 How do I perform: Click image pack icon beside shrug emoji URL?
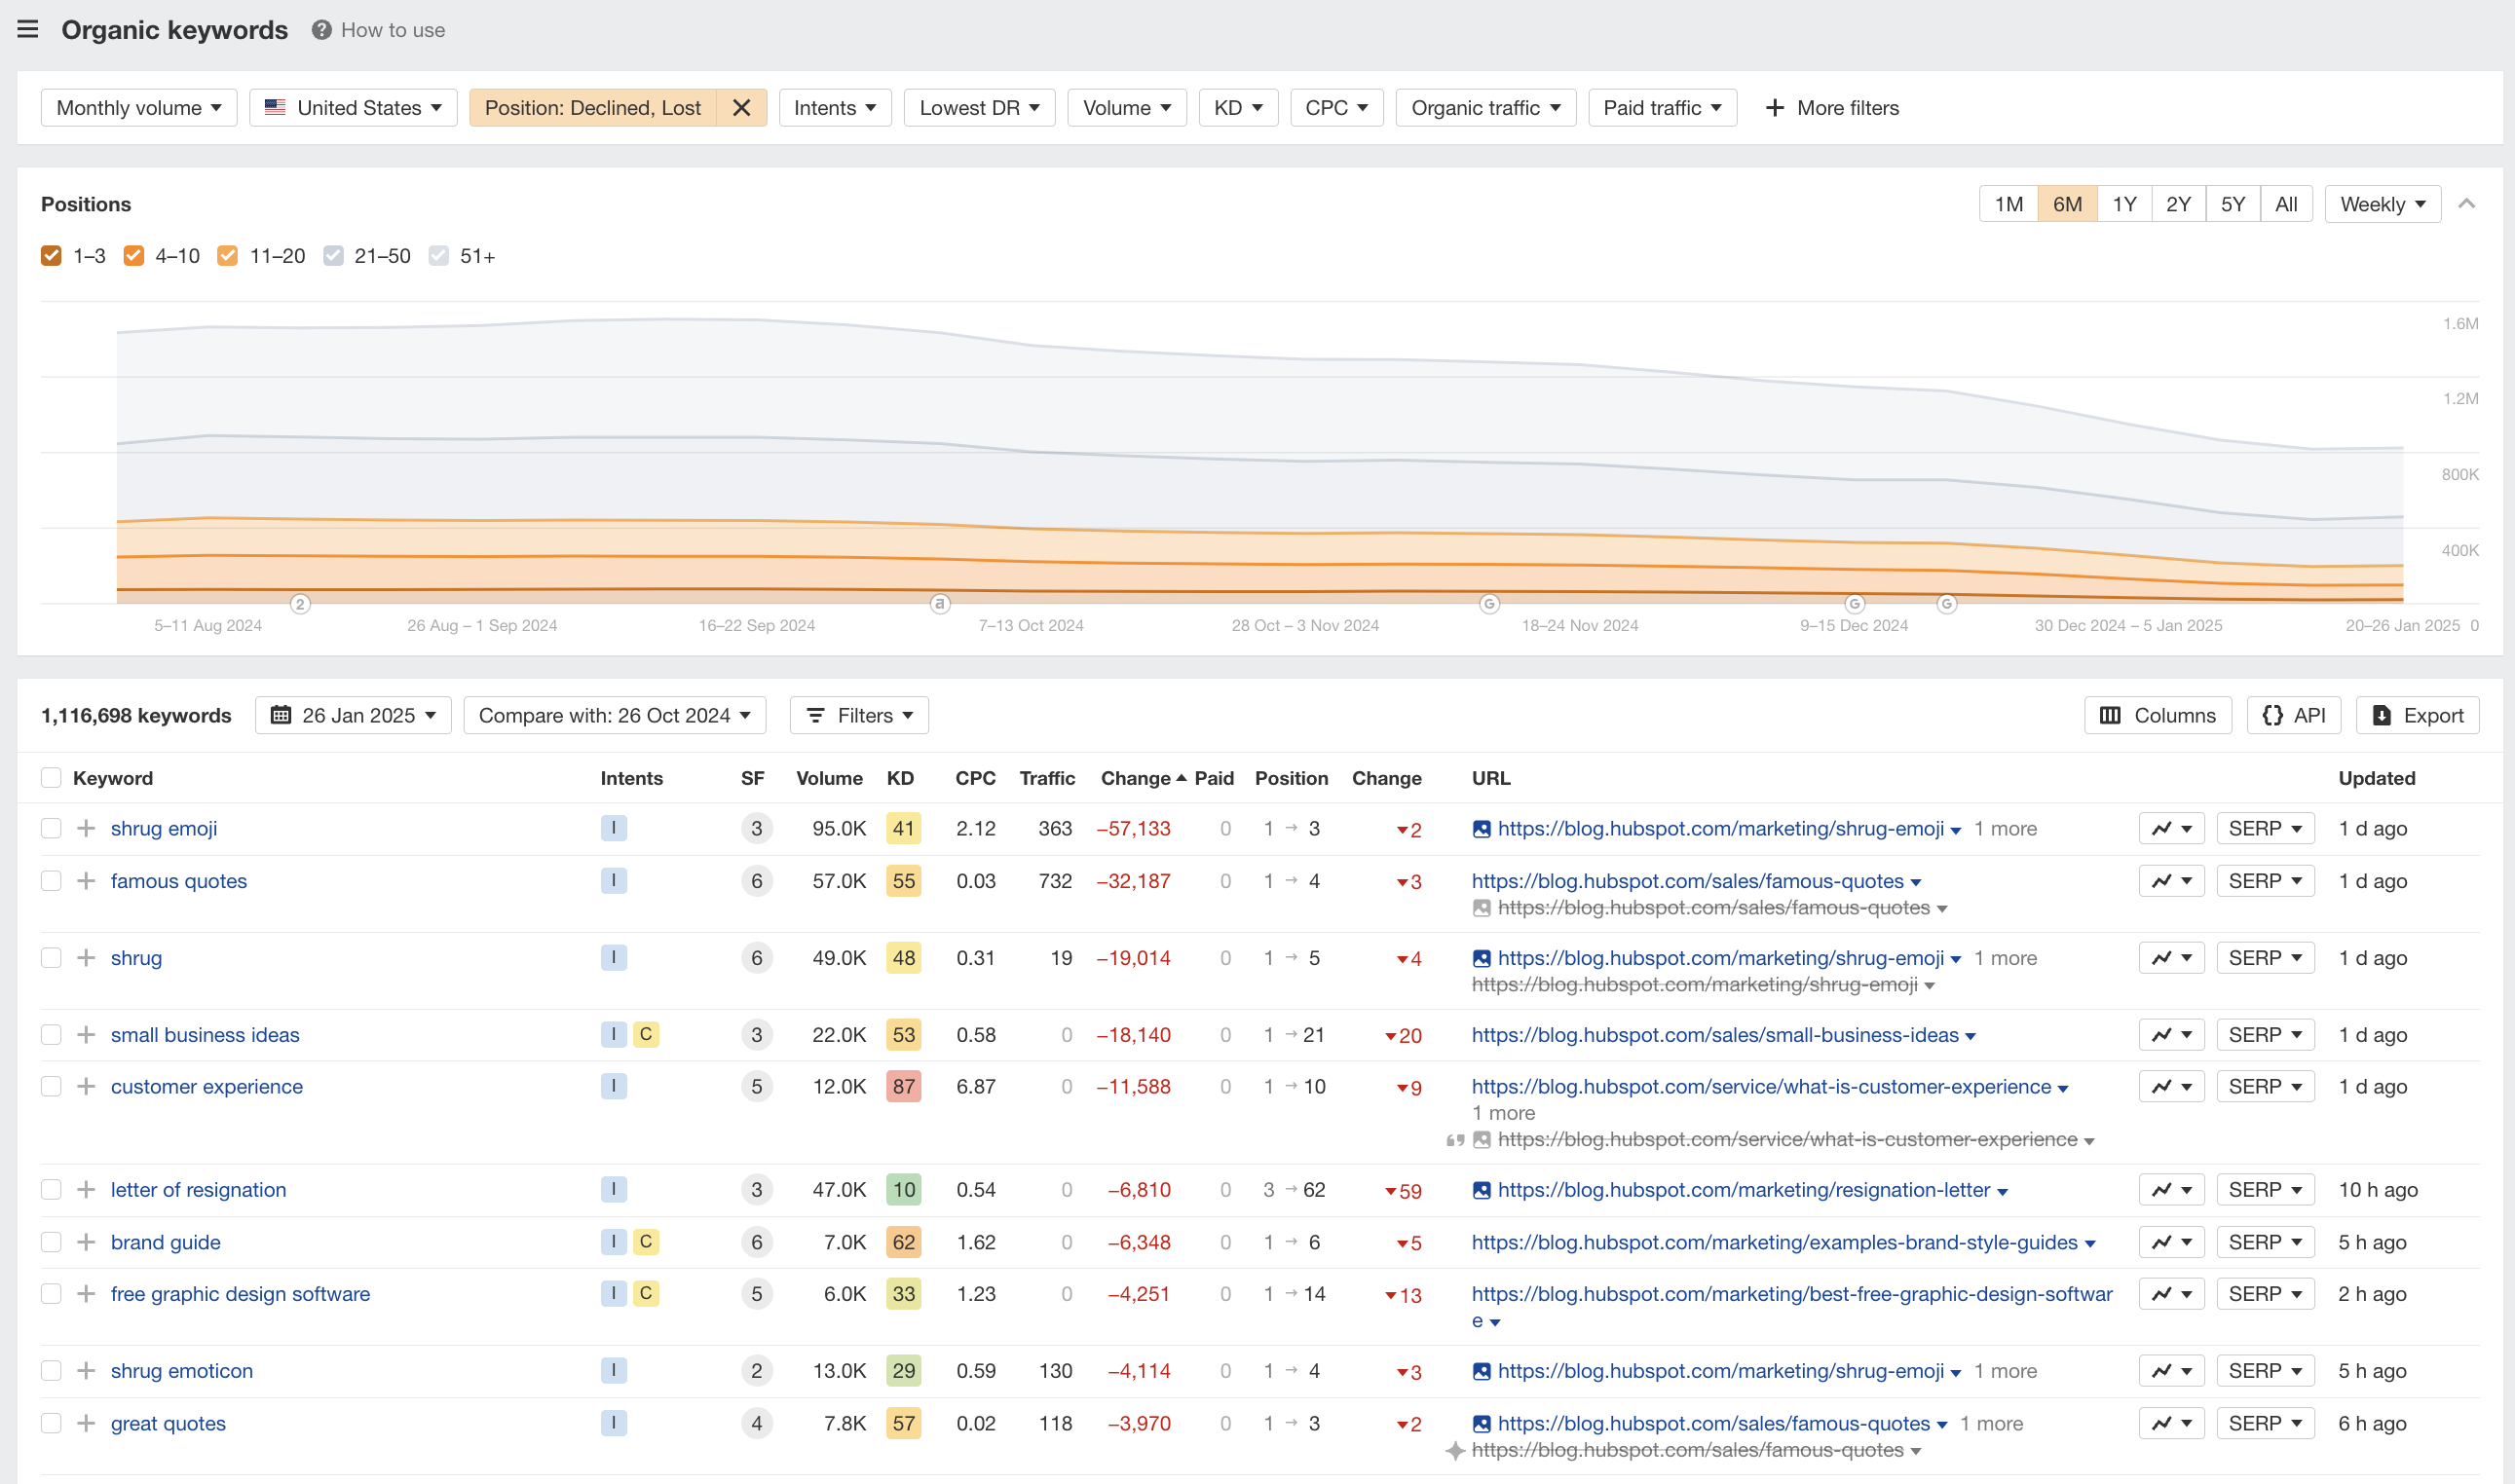(1481, 830)
